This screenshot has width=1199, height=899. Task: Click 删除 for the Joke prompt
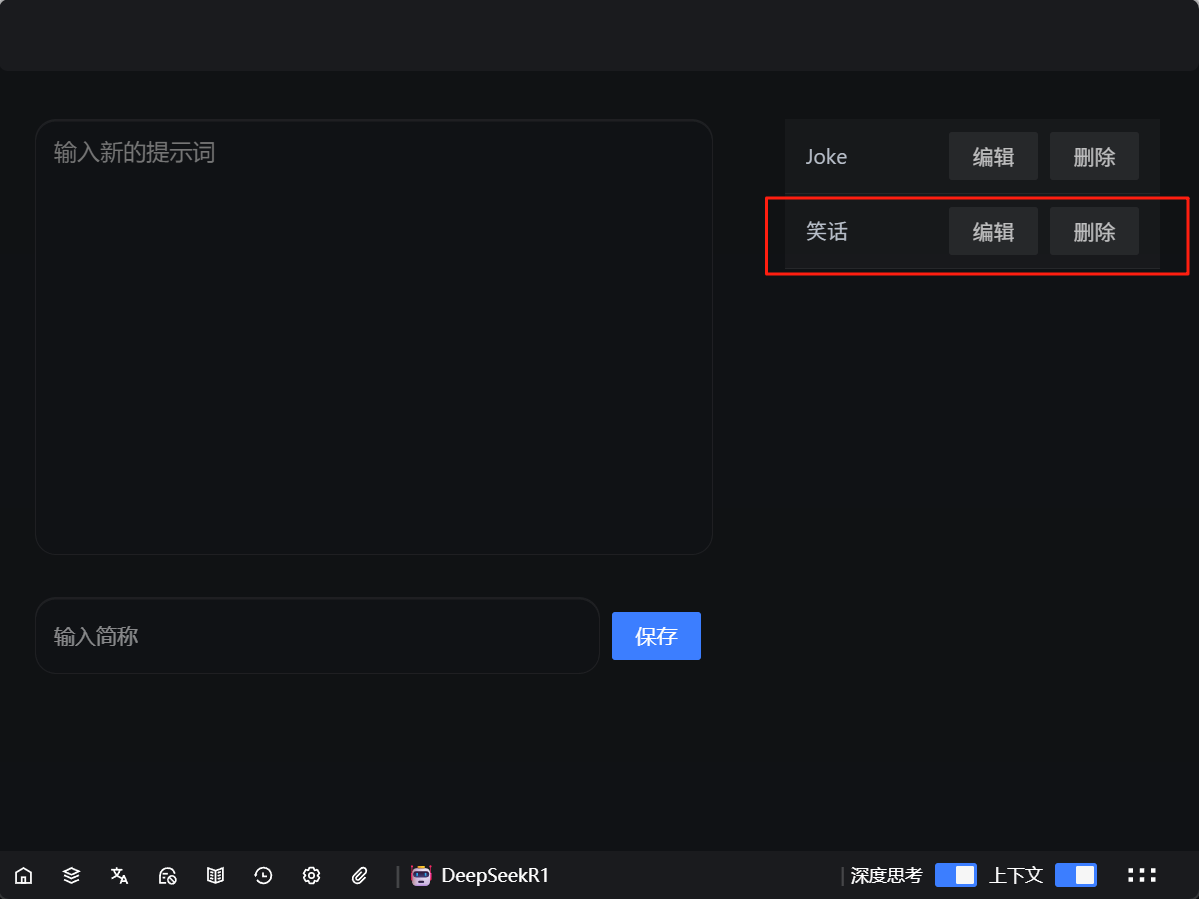pos(1094,157)
